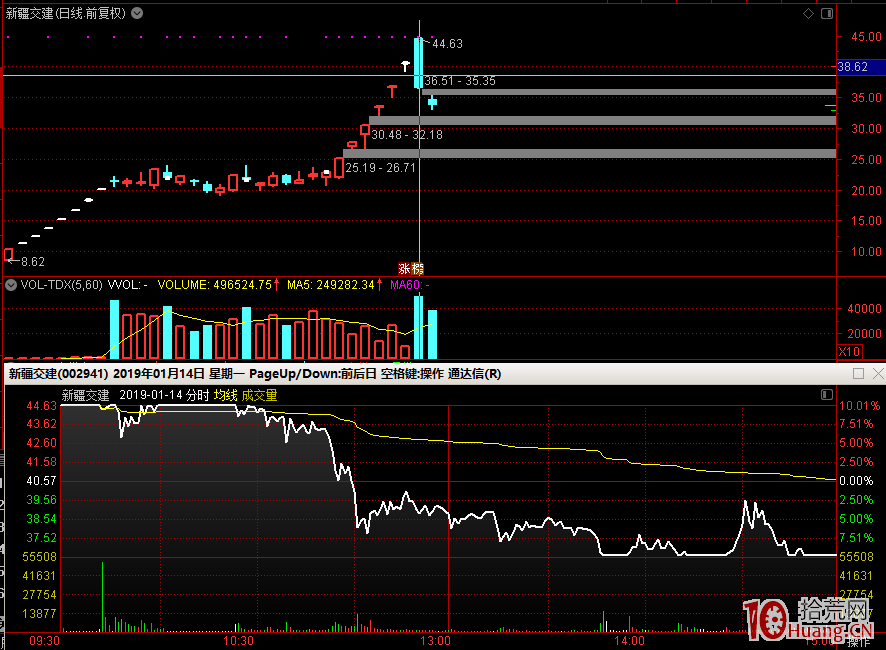
Task: Toggle the side panel icon at chart top-right
Action: click(x=825, y=13)
